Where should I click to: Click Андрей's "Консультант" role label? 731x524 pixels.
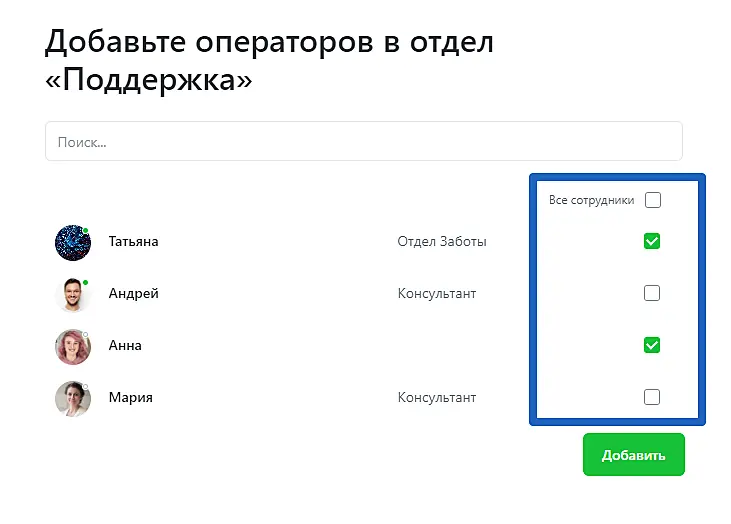[x=436, y=294]
